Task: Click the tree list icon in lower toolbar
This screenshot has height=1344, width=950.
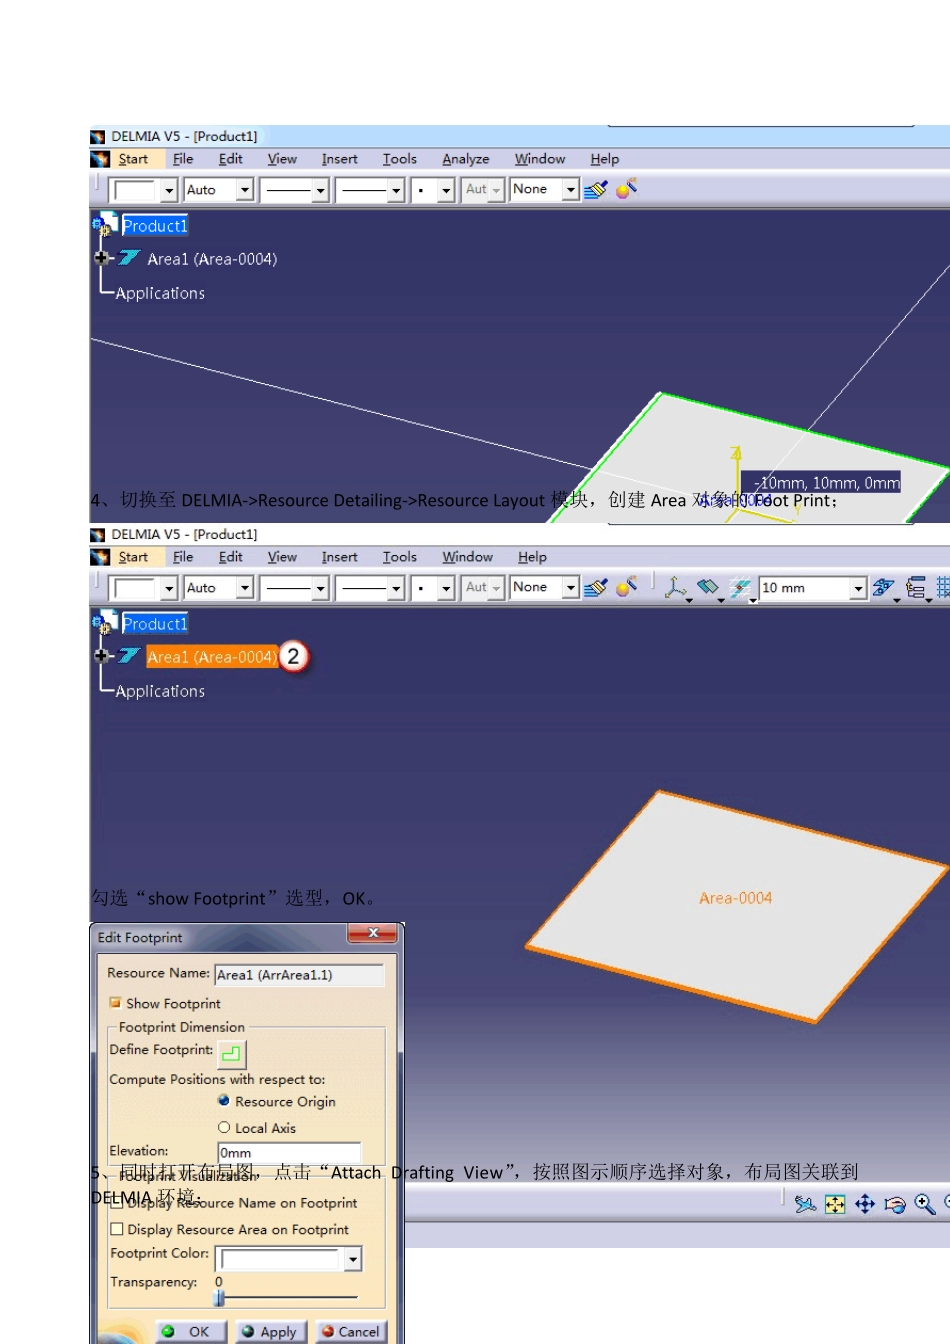Action: pos(917,588)
